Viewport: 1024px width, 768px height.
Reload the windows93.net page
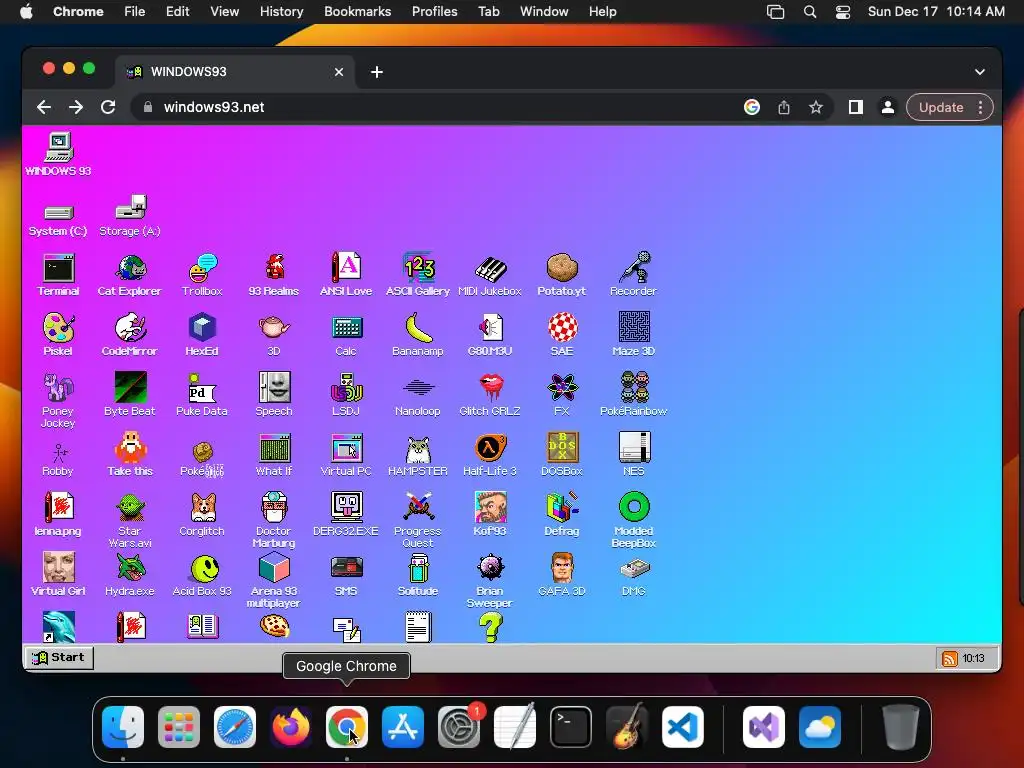(x=108, y=107)
